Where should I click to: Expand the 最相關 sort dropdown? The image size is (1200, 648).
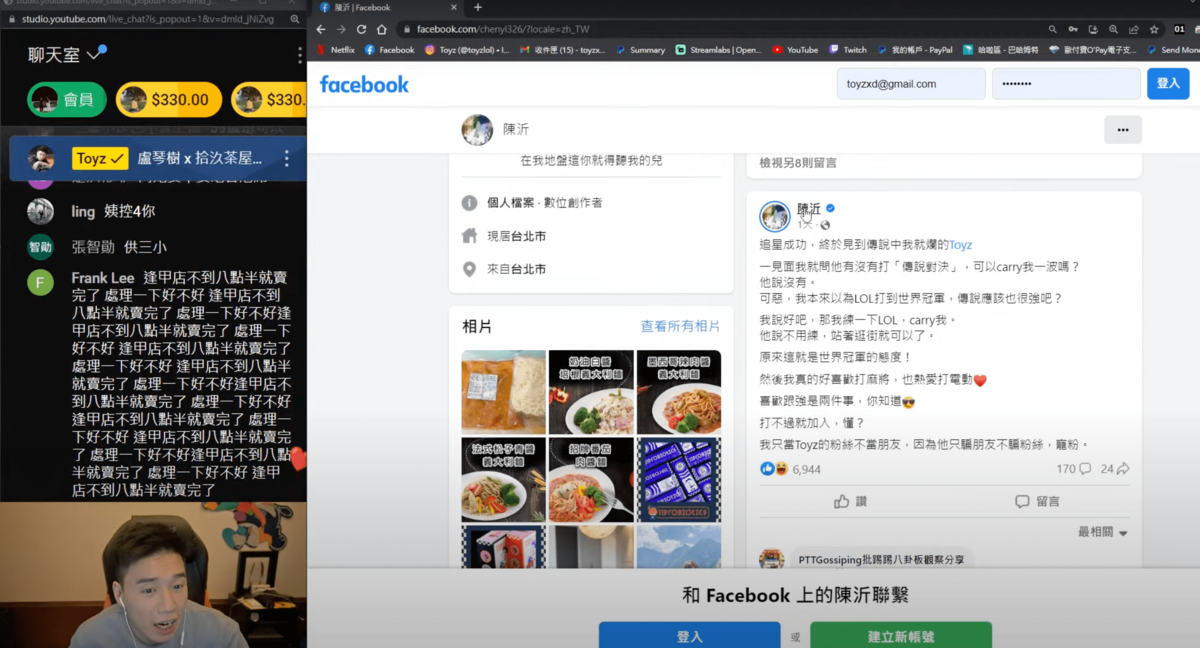(1103, 532)
